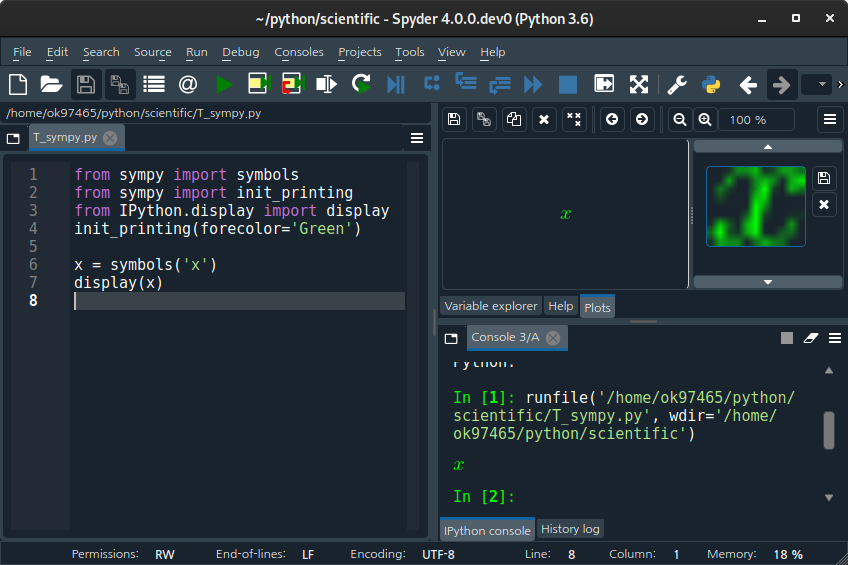Close the T_sympy.py tab
Screen dimensions: 848x565
110,138
